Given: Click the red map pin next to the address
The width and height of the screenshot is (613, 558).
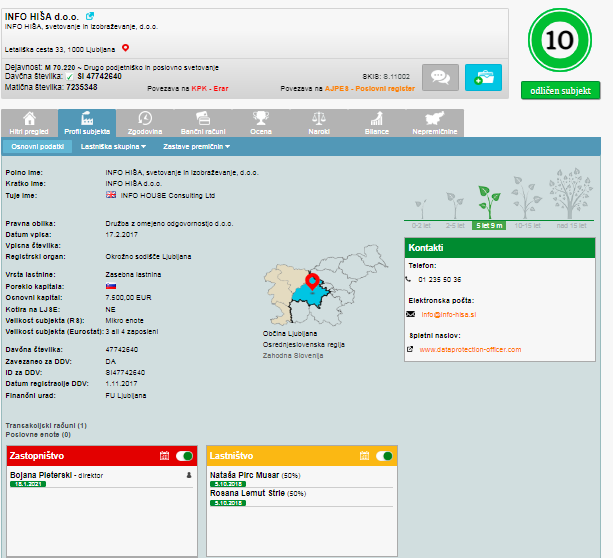Looking at the screenshot, I should (126, 48).
